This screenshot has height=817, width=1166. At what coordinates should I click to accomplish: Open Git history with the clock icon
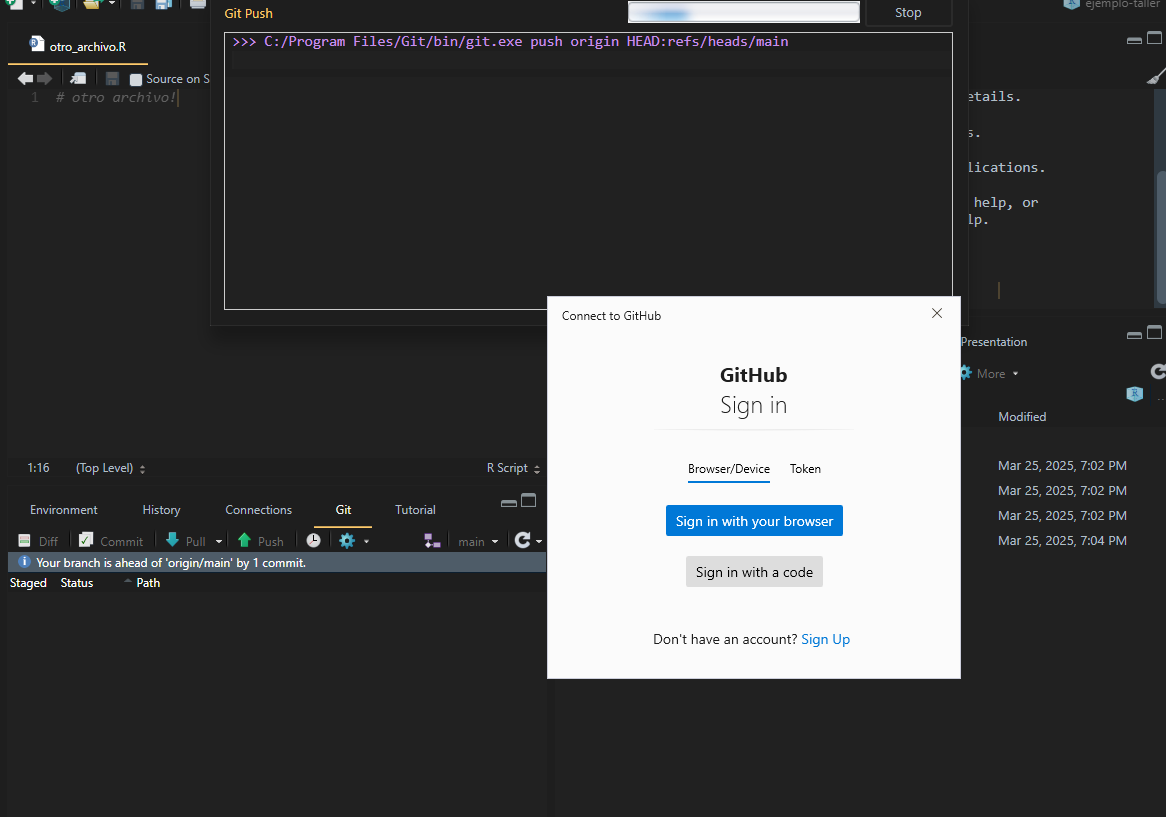[314, 540]
